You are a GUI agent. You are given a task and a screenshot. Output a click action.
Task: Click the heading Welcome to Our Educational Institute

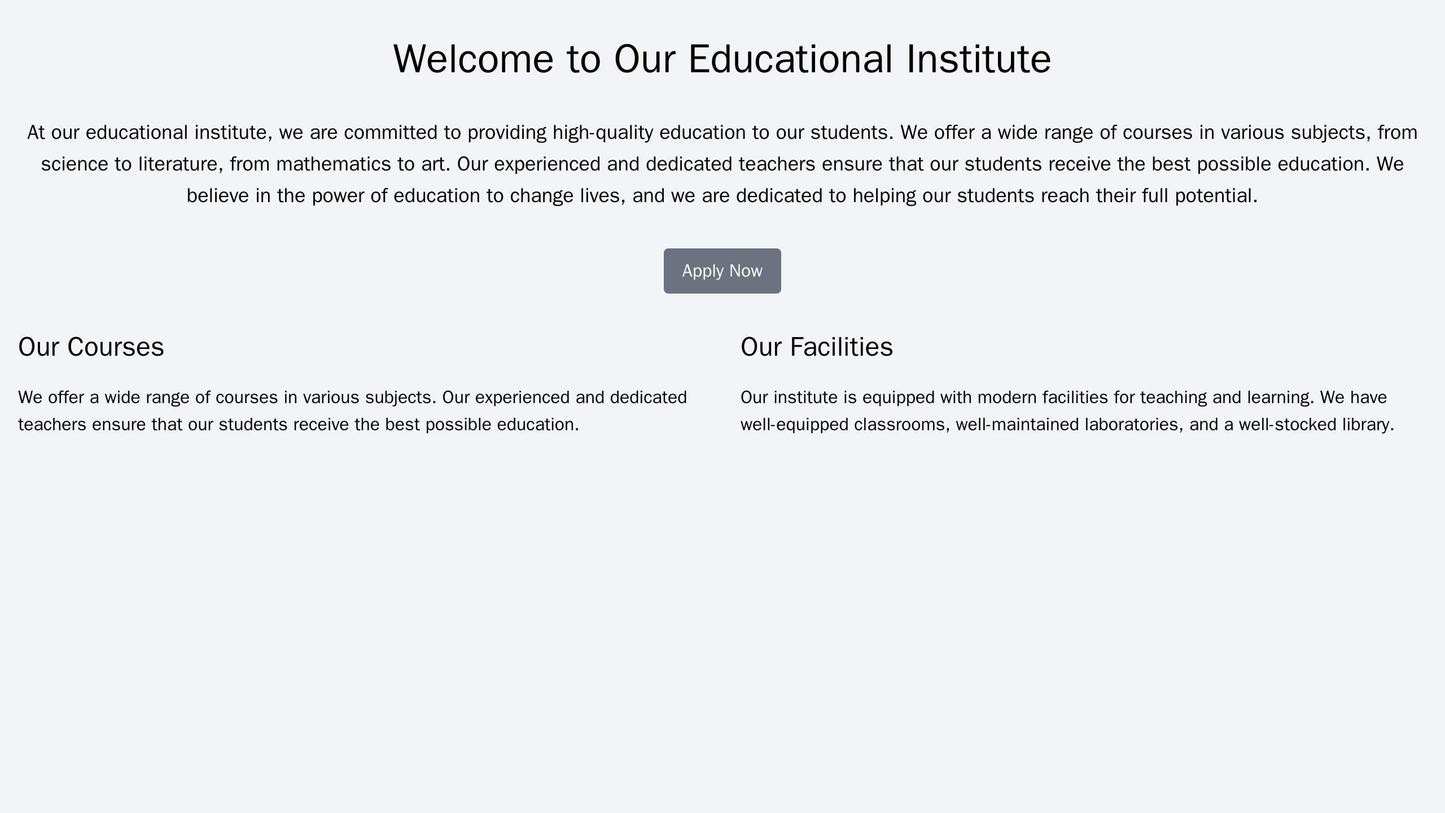click(722, 61)
